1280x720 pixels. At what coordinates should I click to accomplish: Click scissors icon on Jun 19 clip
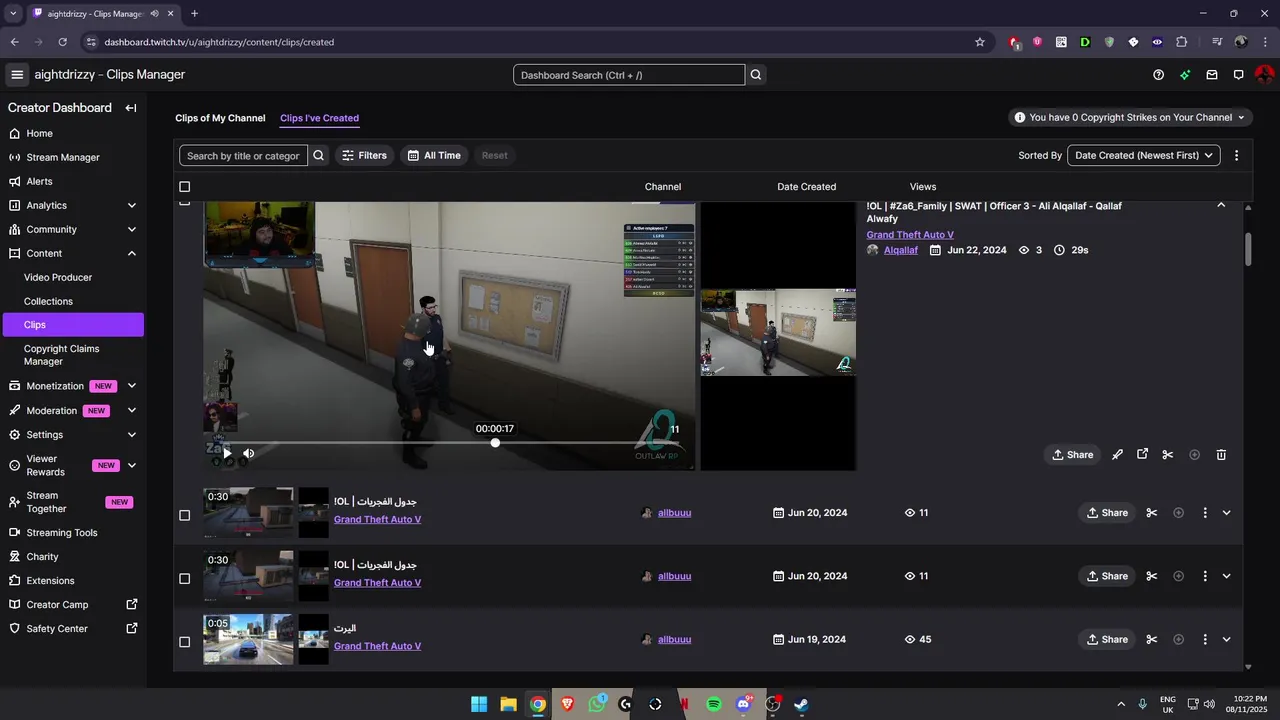coord(1152,640)
